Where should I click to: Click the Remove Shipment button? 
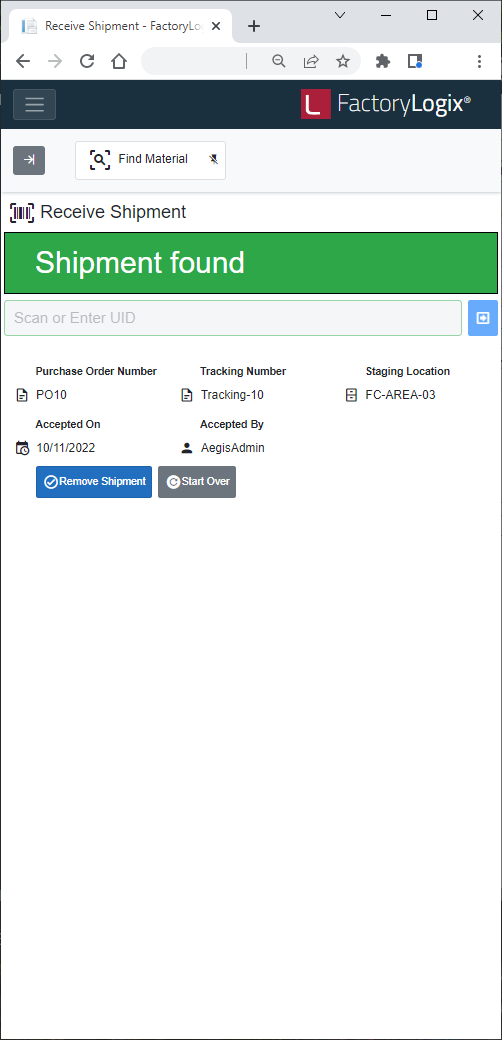[94, 482]
